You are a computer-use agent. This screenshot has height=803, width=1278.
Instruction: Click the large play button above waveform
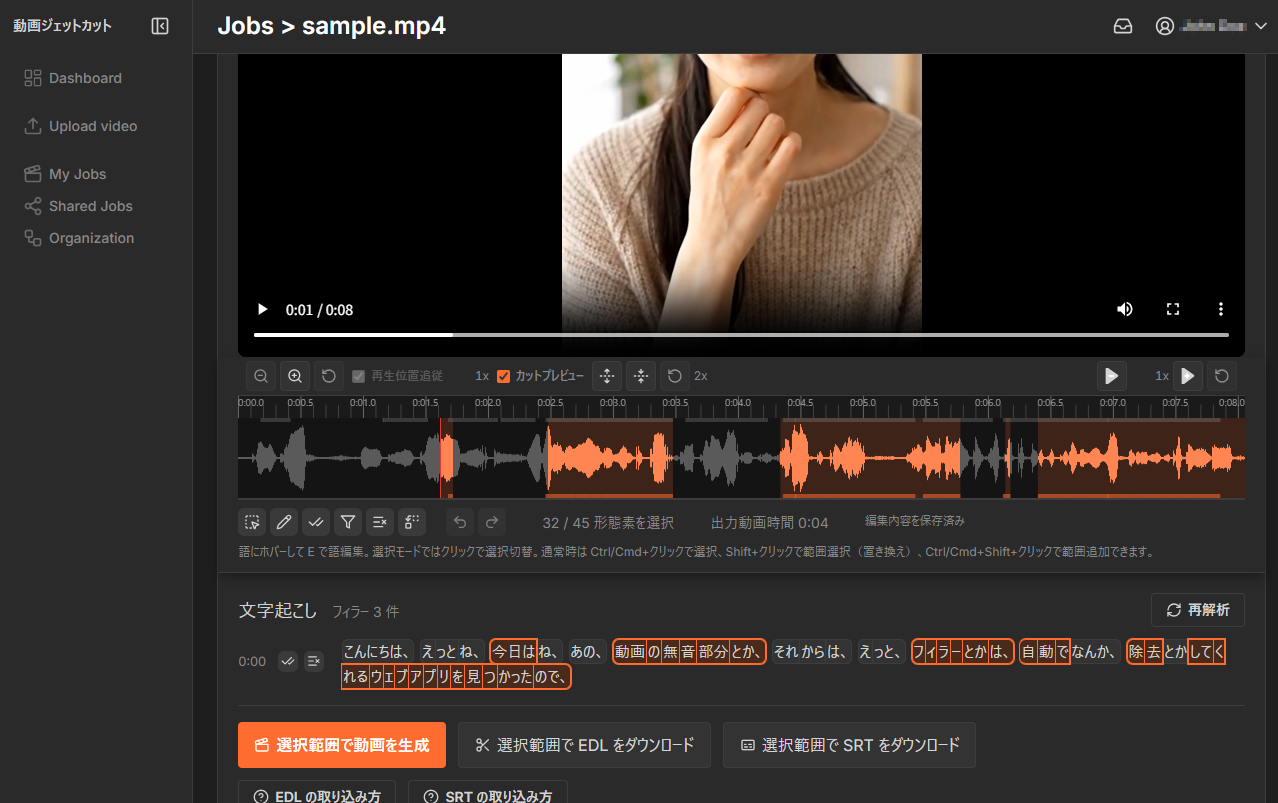(x=1112, y=376)
